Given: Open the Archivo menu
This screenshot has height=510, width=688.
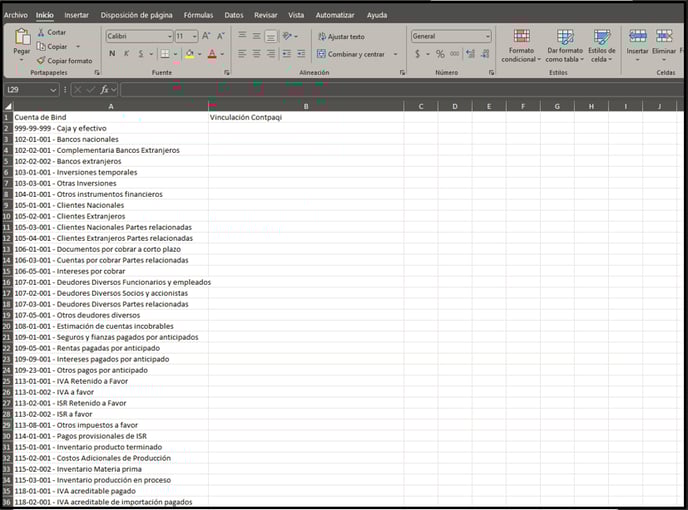Looking at the screenshot, I should pos(15,15).
